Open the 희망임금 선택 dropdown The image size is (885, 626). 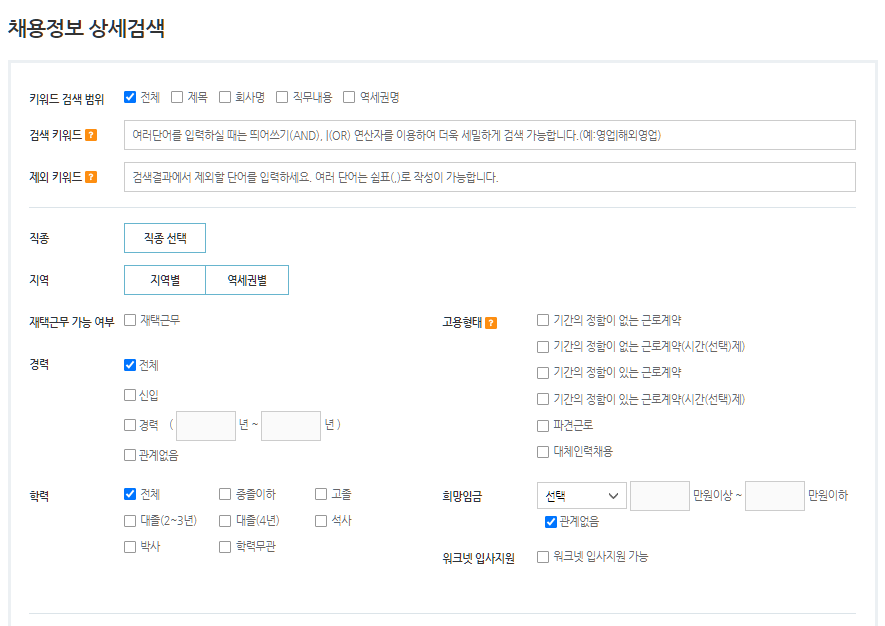(x=582, y=496)
